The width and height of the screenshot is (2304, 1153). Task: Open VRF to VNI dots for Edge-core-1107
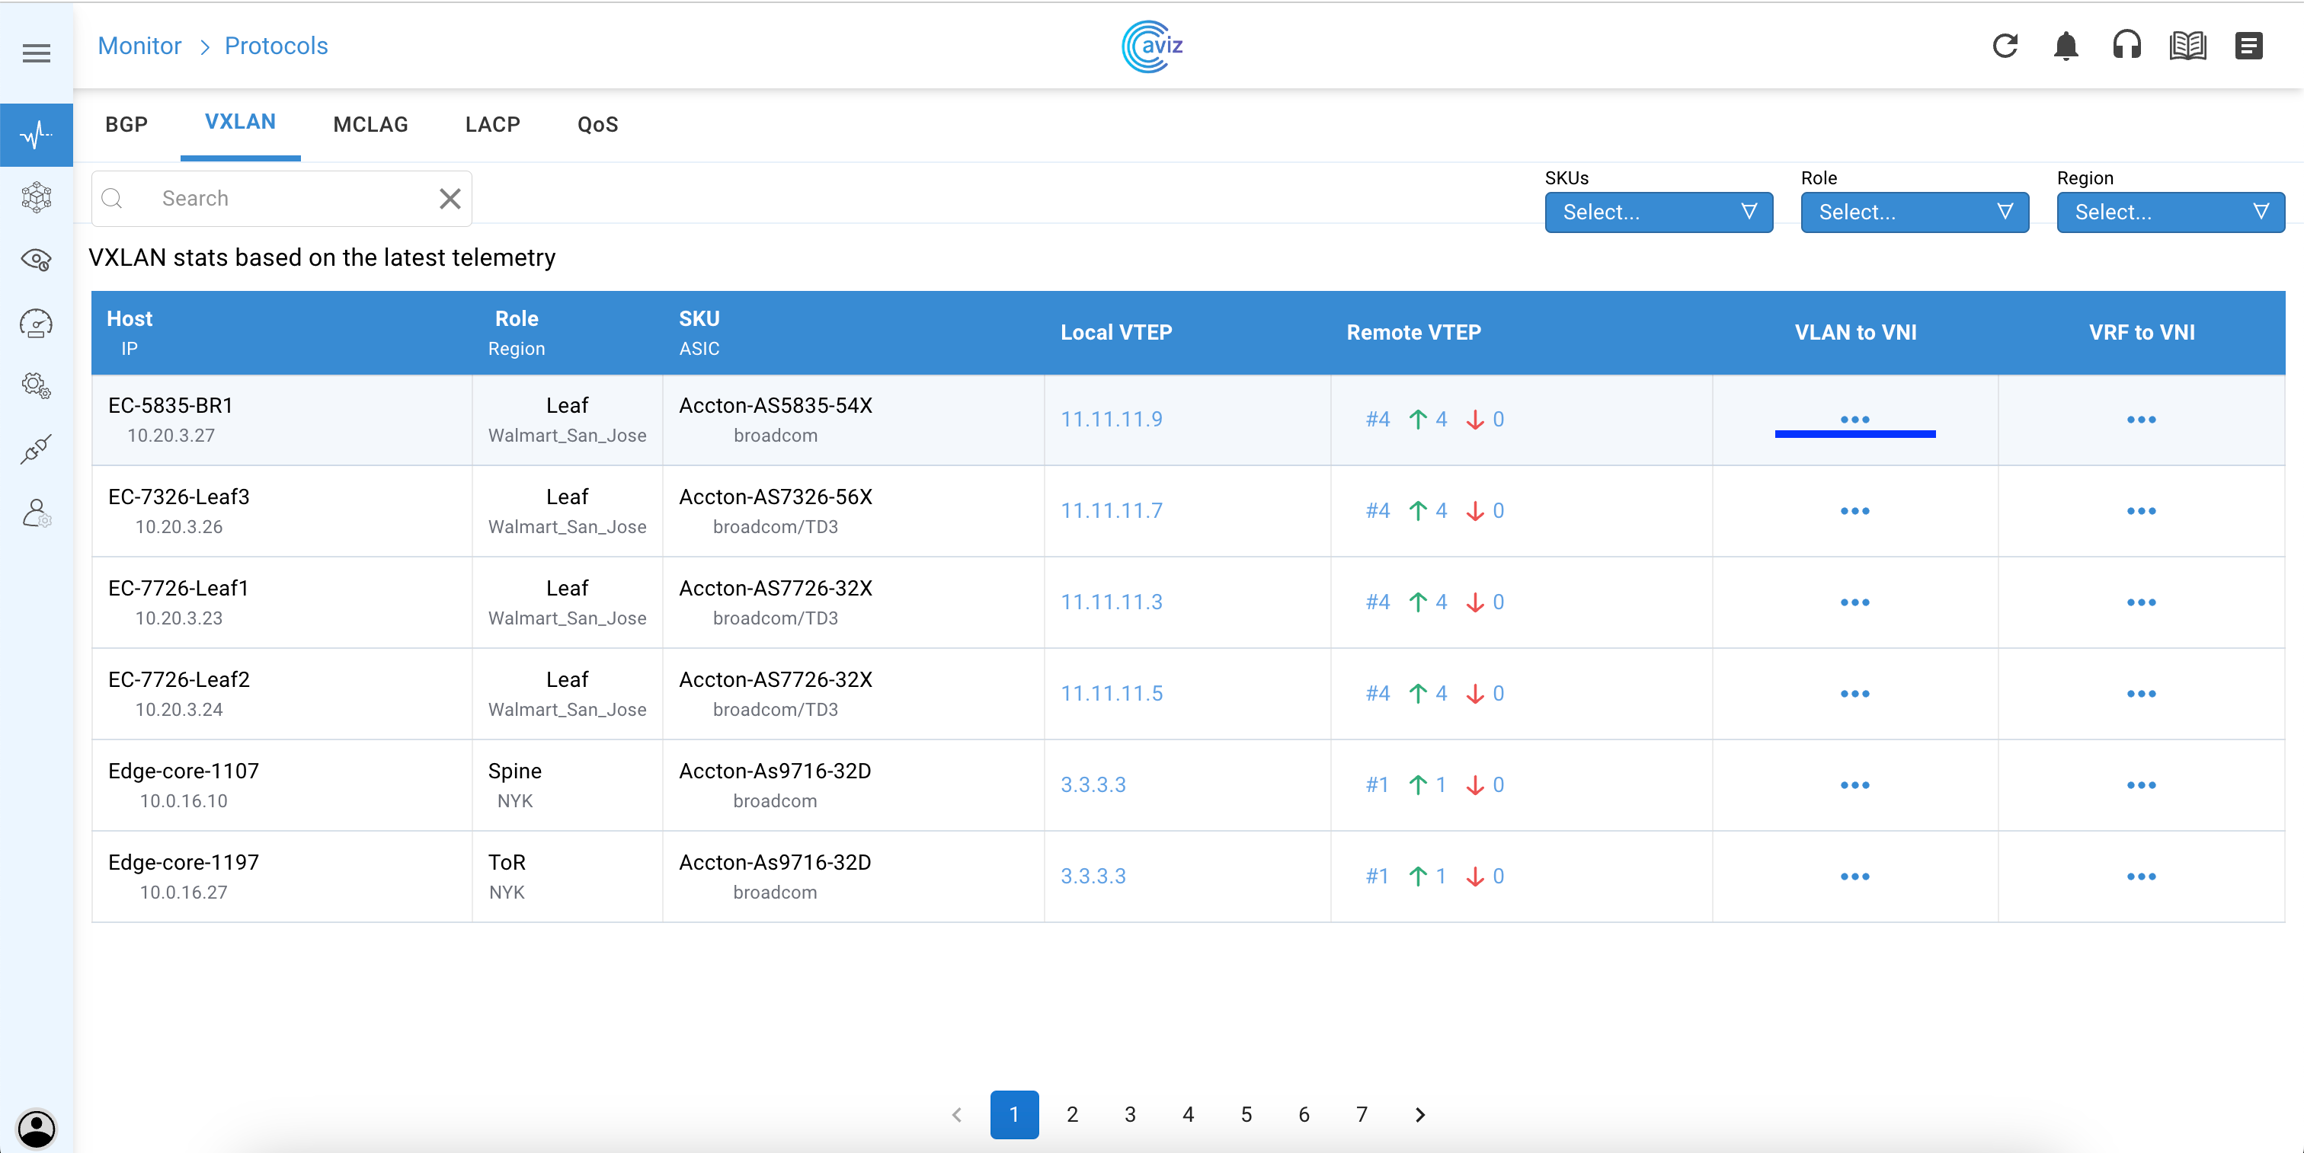pyautogui.click(x=2141, y=786)
